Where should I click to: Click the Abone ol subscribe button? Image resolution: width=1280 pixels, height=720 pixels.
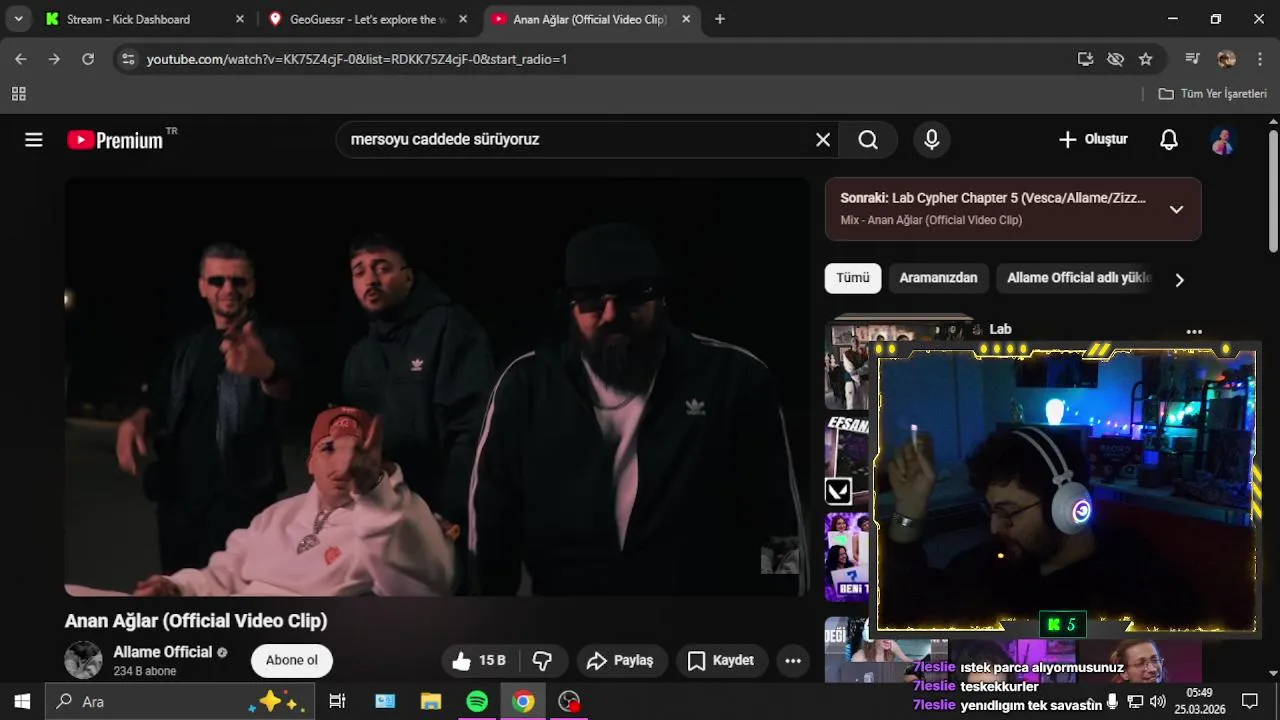pos(292,660)
